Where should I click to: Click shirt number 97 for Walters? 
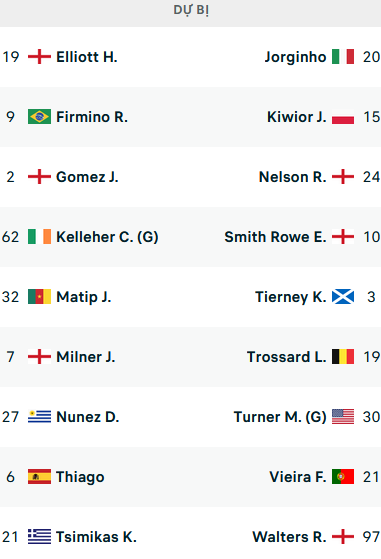371,537
